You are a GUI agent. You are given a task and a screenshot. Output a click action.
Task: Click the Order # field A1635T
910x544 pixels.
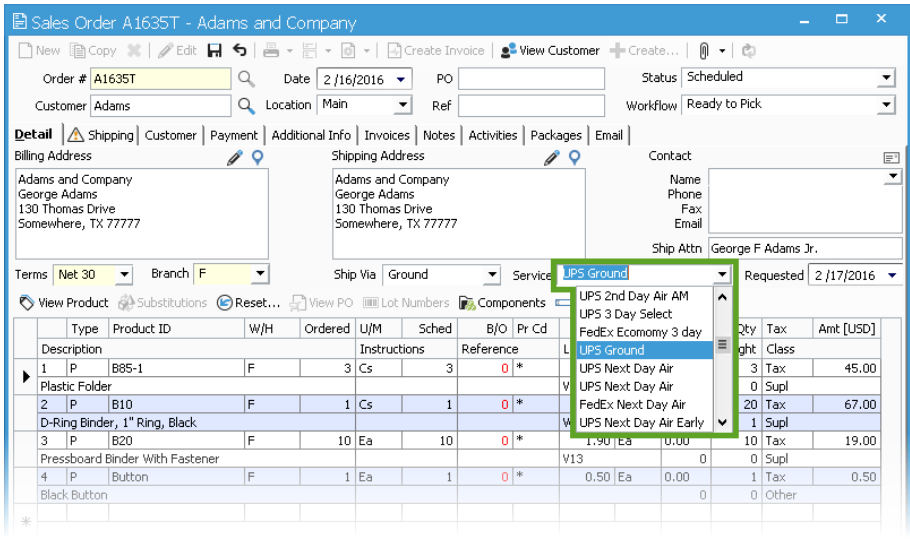tap(161, 79)
